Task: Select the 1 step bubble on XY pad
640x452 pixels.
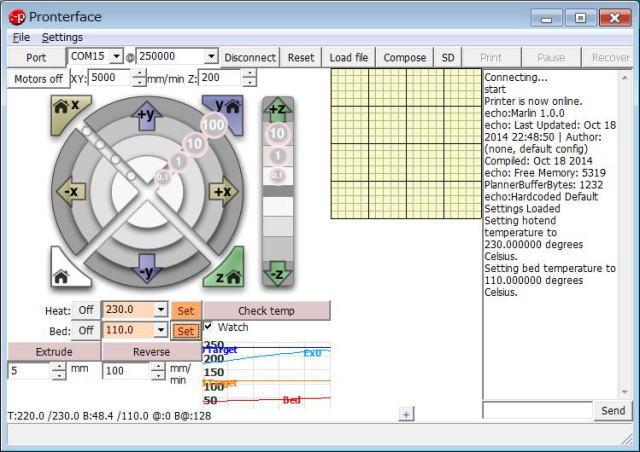Action: (x=178, y=162)
